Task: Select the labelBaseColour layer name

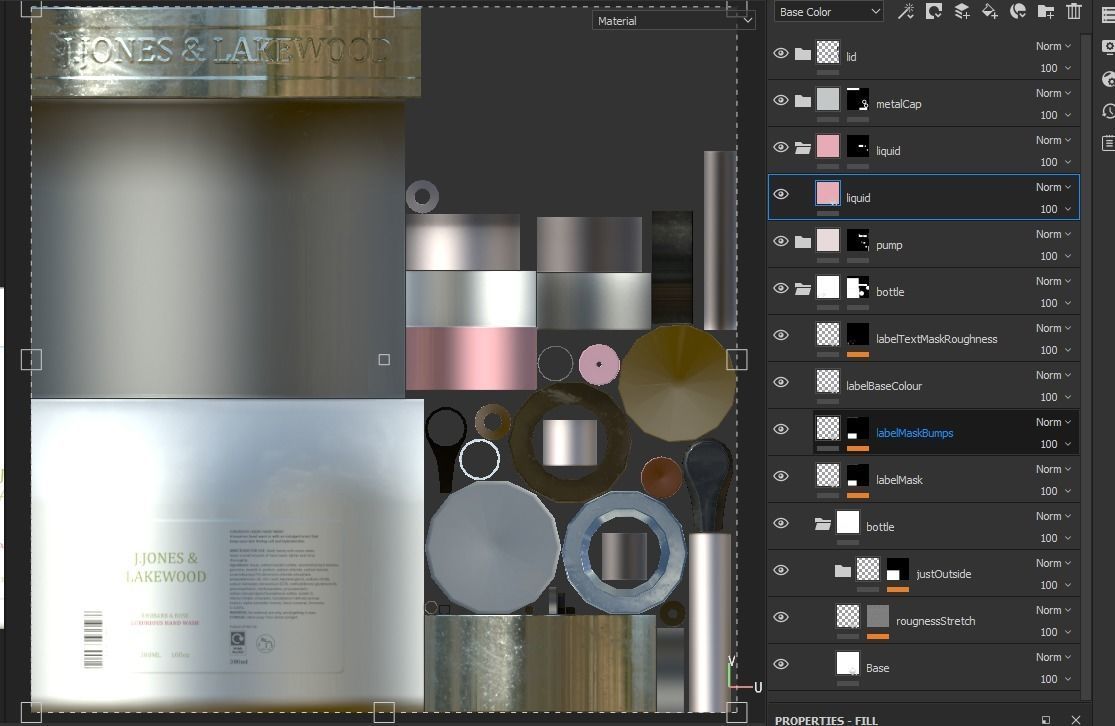Action: pyautogui.click(x=884, y=386)
